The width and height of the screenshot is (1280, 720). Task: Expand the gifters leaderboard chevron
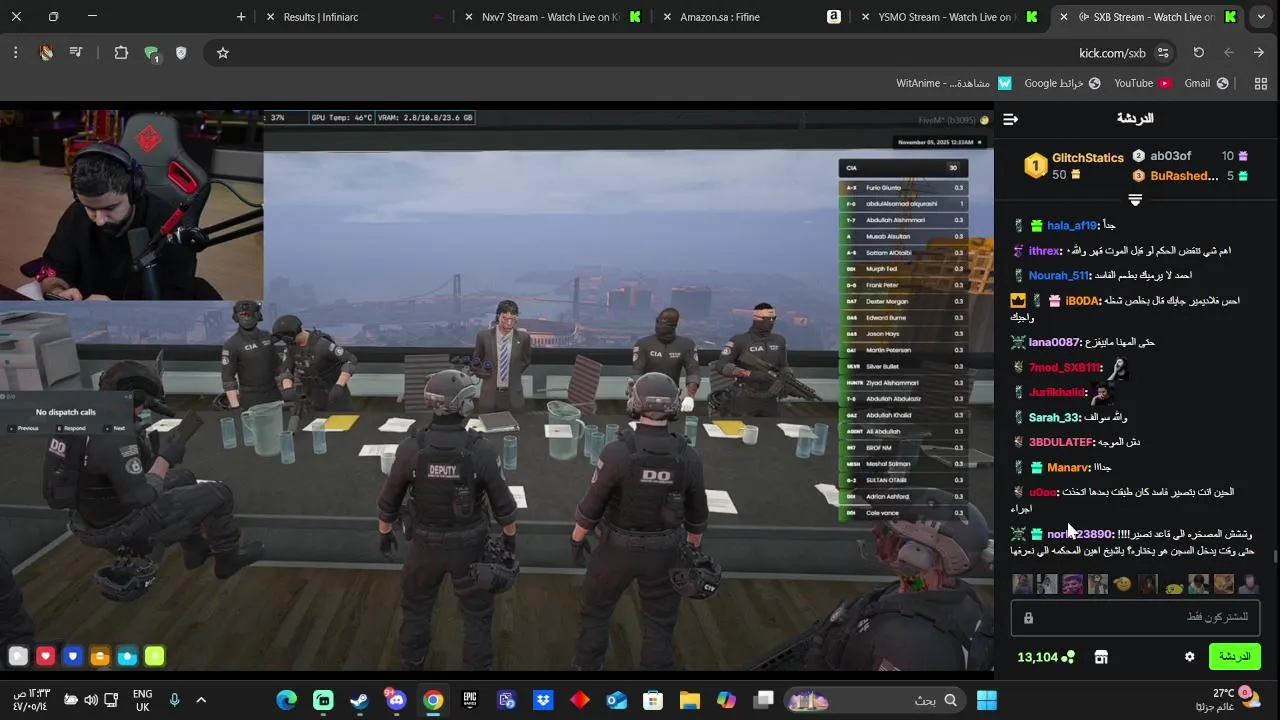(1135, 200)
